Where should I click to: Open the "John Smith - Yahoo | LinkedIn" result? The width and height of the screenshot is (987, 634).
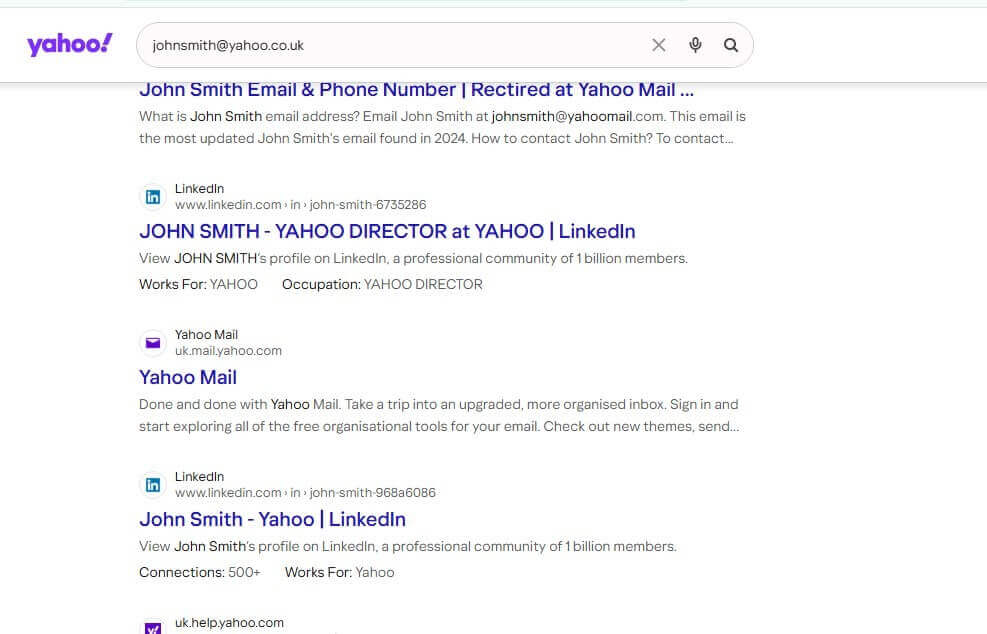tap(272, 519)
